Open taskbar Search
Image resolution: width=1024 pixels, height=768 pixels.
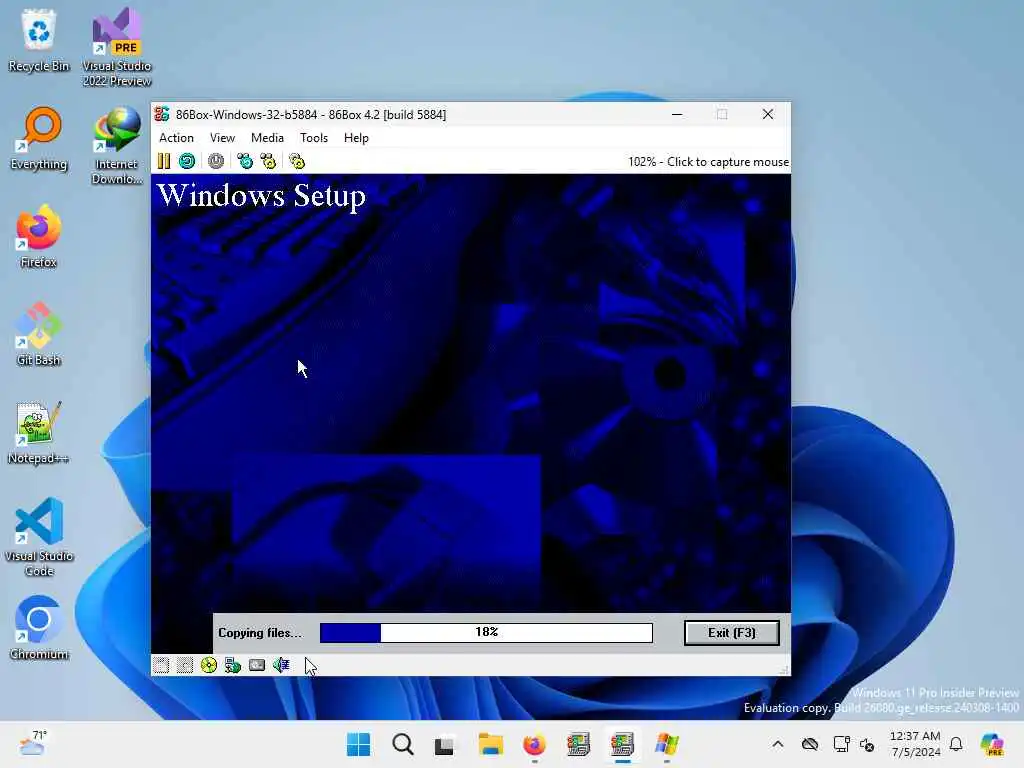point(402,744)
